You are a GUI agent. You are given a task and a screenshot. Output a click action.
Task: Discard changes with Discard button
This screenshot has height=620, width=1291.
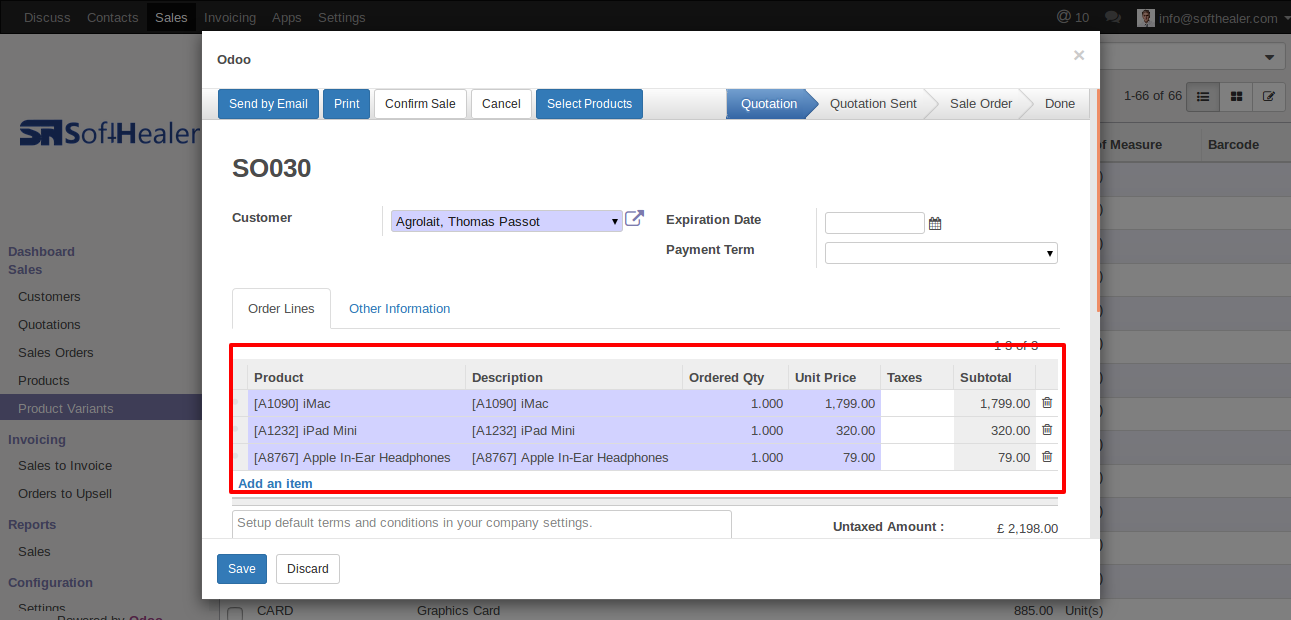coord(308,569)
